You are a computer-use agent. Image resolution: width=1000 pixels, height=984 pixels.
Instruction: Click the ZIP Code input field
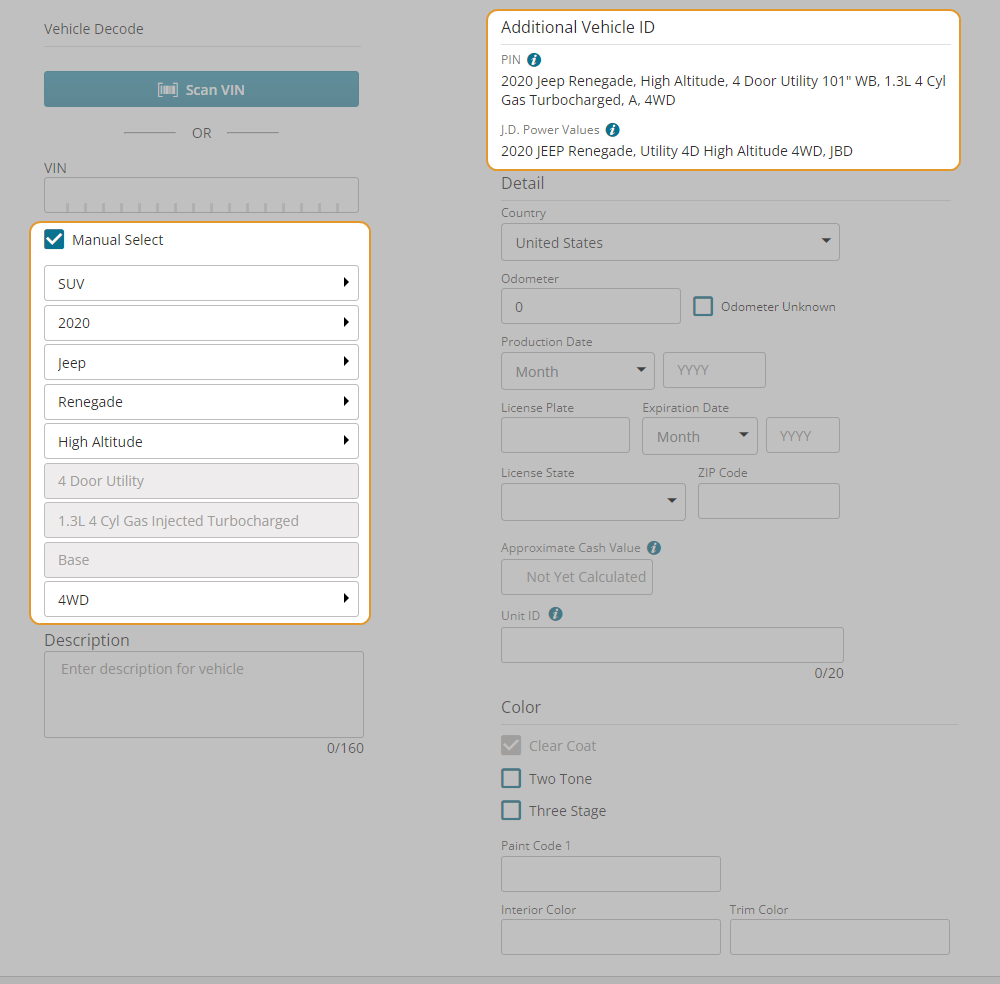(x=768, y=501)
